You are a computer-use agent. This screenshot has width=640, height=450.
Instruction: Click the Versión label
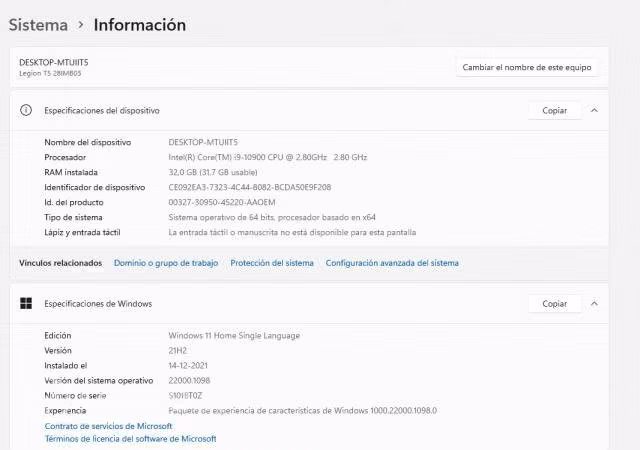click(58, 351)
